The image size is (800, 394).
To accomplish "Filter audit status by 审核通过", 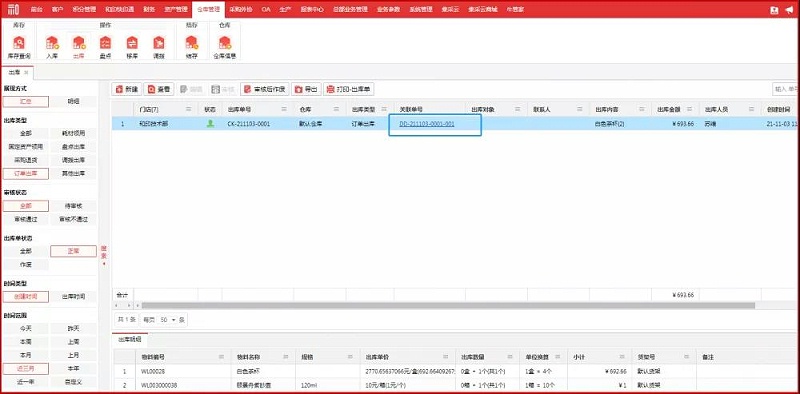I will tap(26, 219).
